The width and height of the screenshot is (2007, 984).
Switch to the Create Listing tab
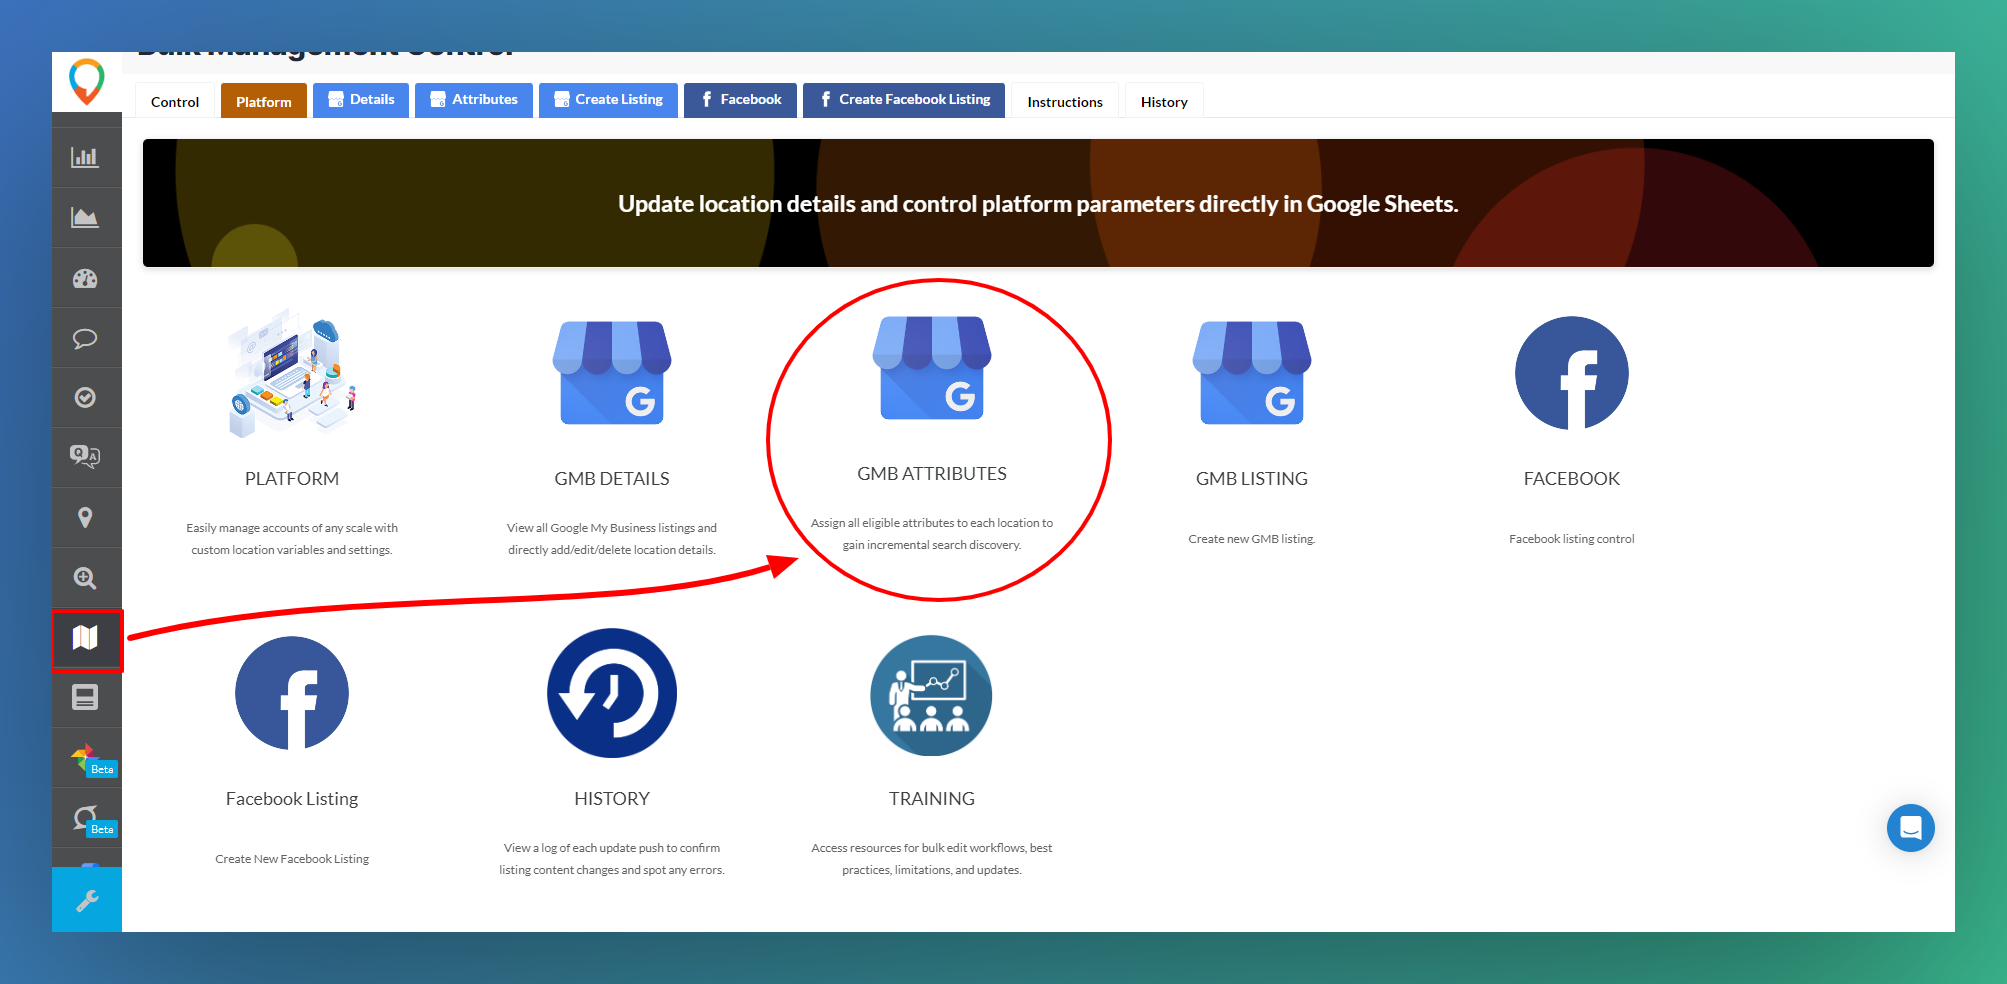pyautogui.click(x=608, y=100)
